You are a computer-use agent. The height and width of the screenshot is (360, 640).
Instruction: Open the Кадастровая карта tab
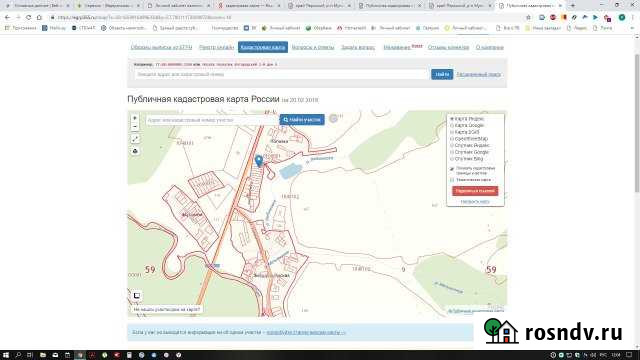263,47
